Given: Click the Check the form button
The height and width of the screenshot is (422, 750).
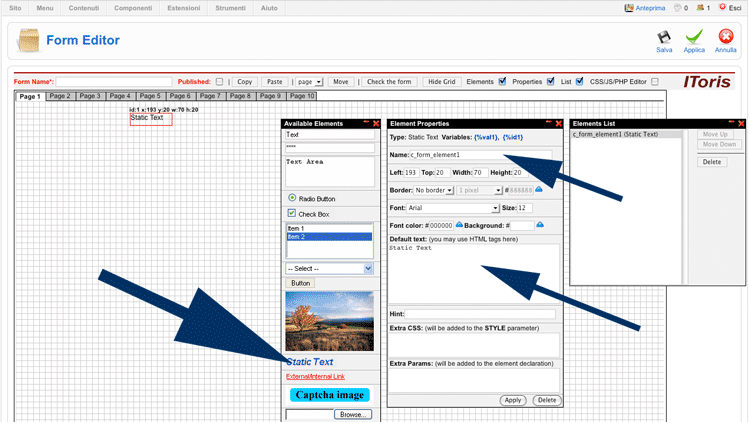Looking at the screenshot, I should [389, 82].
